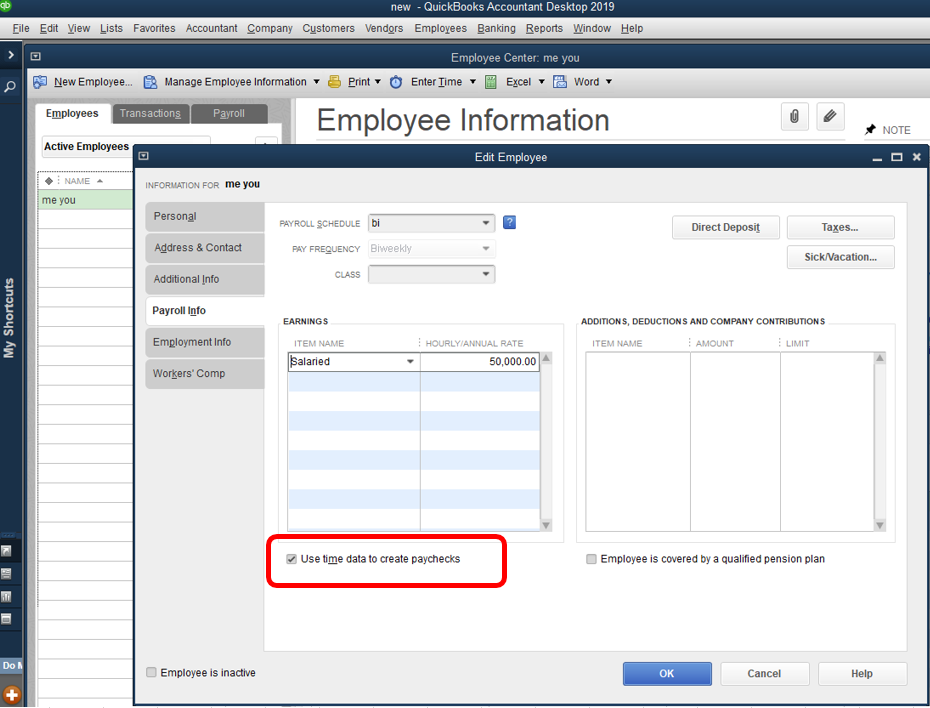
Task: Click the Enter Time clock icon
Action: pos(396,82)
